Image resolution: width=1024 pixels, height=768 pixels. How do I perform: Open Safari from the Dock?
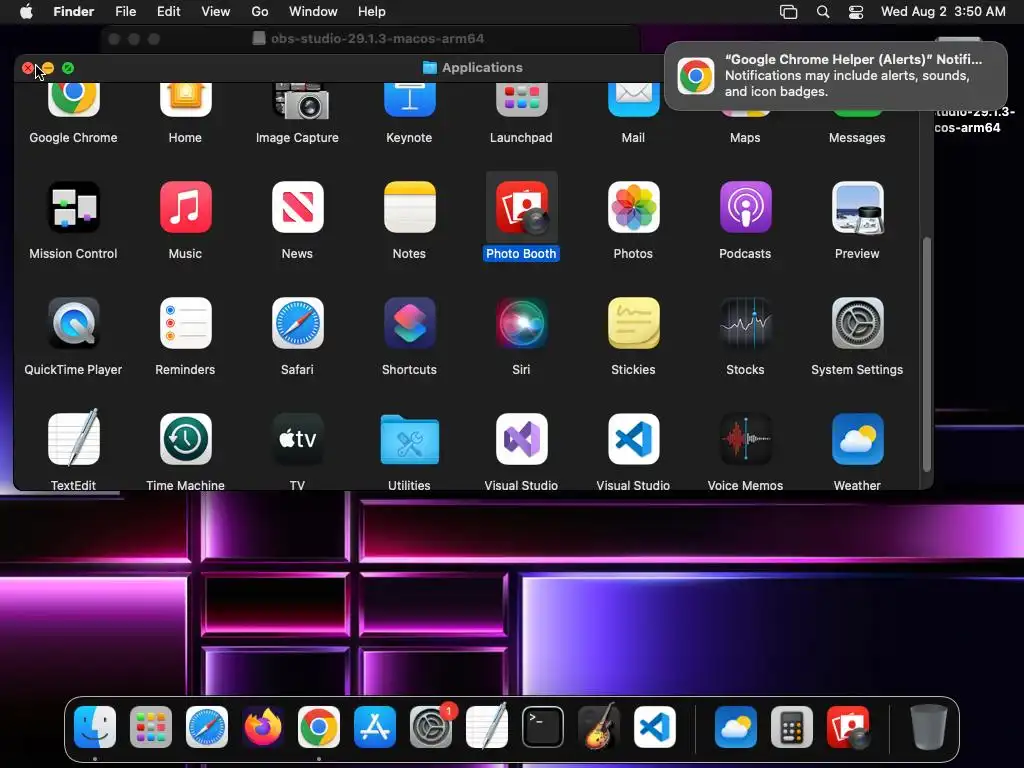coord(207,727)
